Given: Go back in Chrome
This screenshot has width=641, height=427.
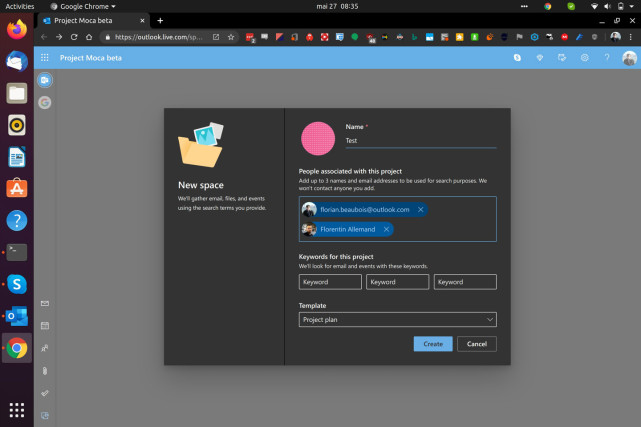Looking at the screenshot, I should click(44, 37).
